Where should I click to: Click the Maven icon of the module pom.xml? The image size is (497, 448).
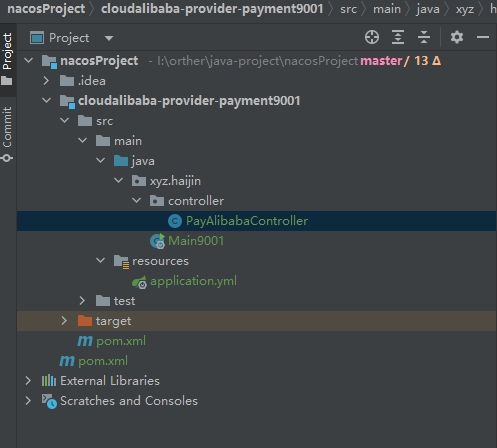[85, 341]
